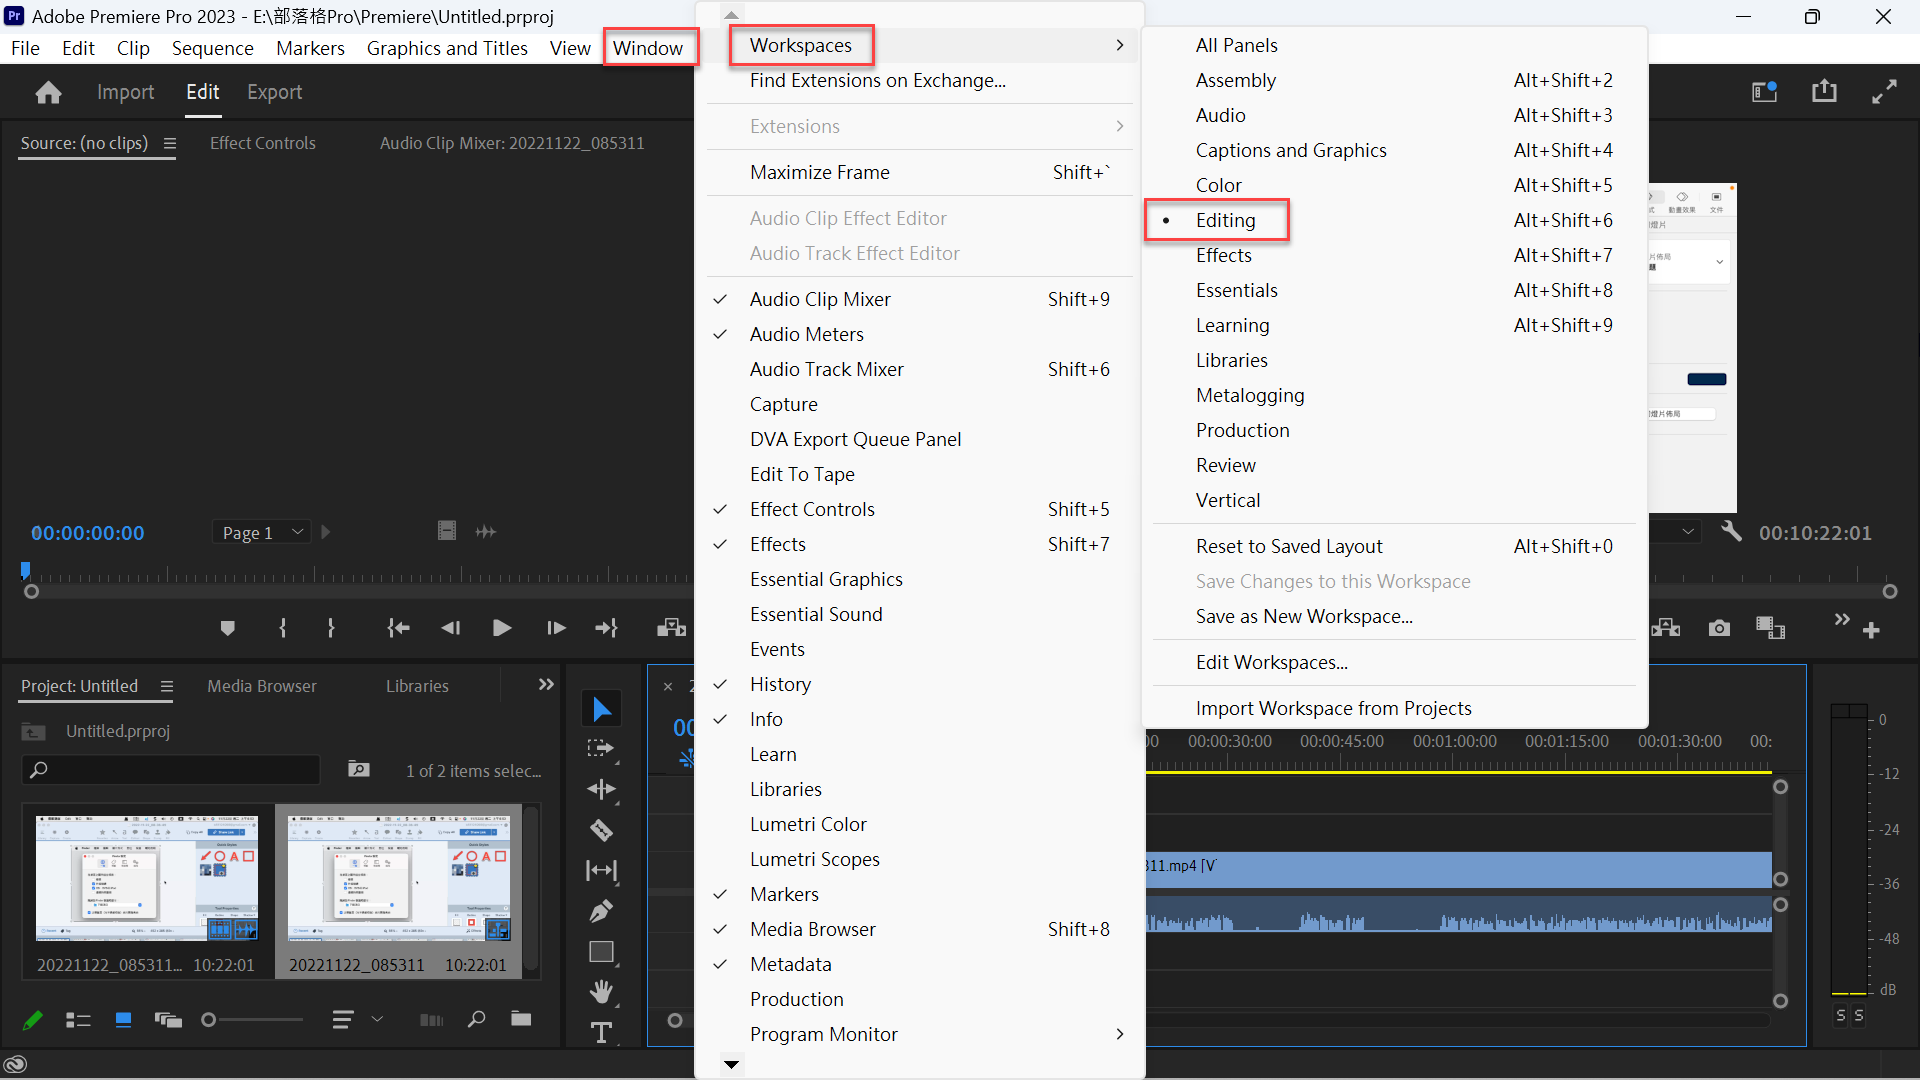Select the Track Select Forward tool
Image resolution: width=1920 pixels, height=1080 pixels.
point(601,749)
